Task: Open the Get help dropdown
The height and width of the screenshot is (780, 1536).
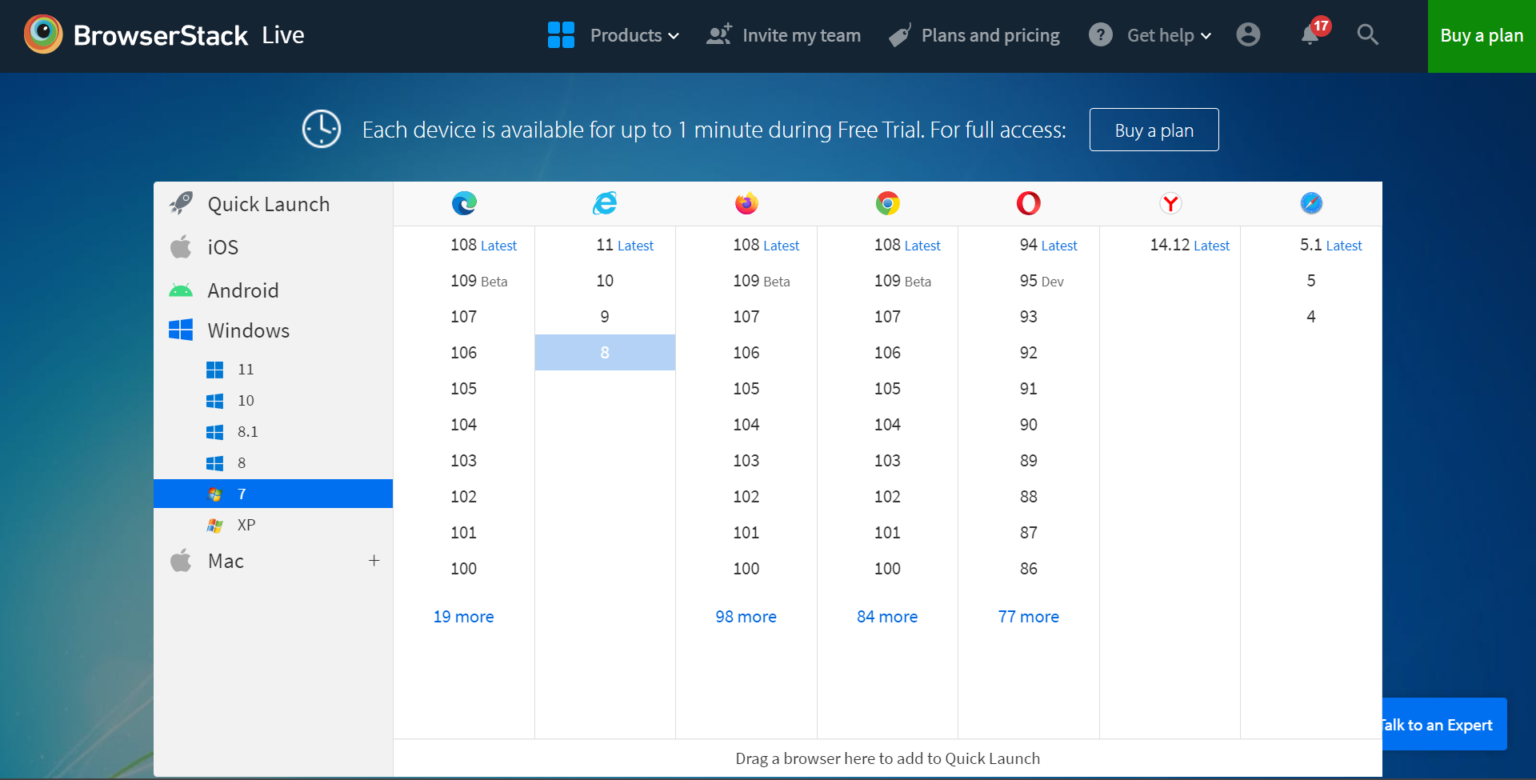Action: [x=1160, y=34]
